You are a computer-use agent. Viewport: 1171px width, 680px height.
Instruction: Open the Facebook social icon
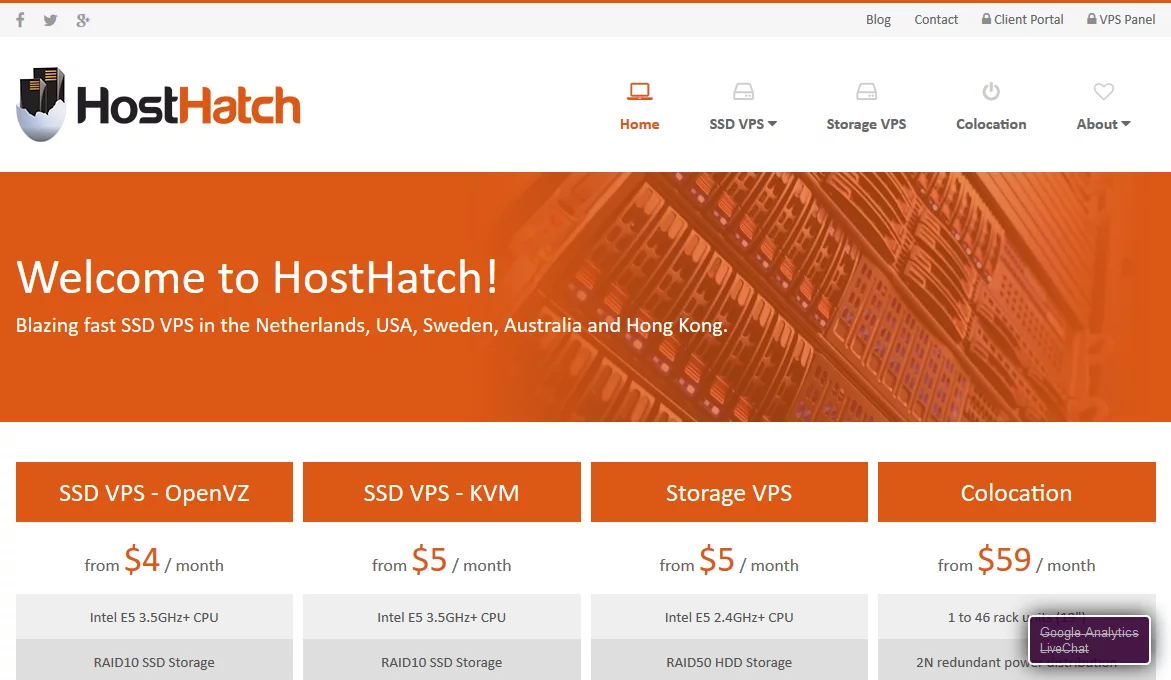pos(20,20)
